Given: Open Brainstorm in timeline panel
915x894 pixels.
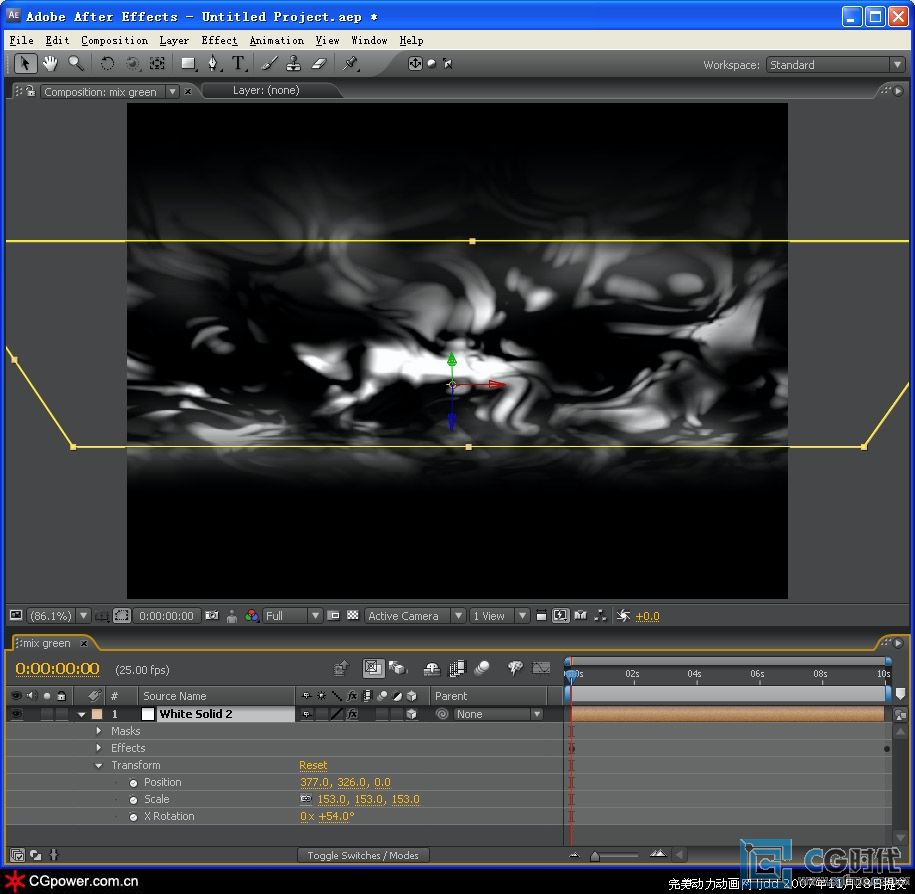Looking at the screenshot, I should pyautogui.click(x=515, y=668).
